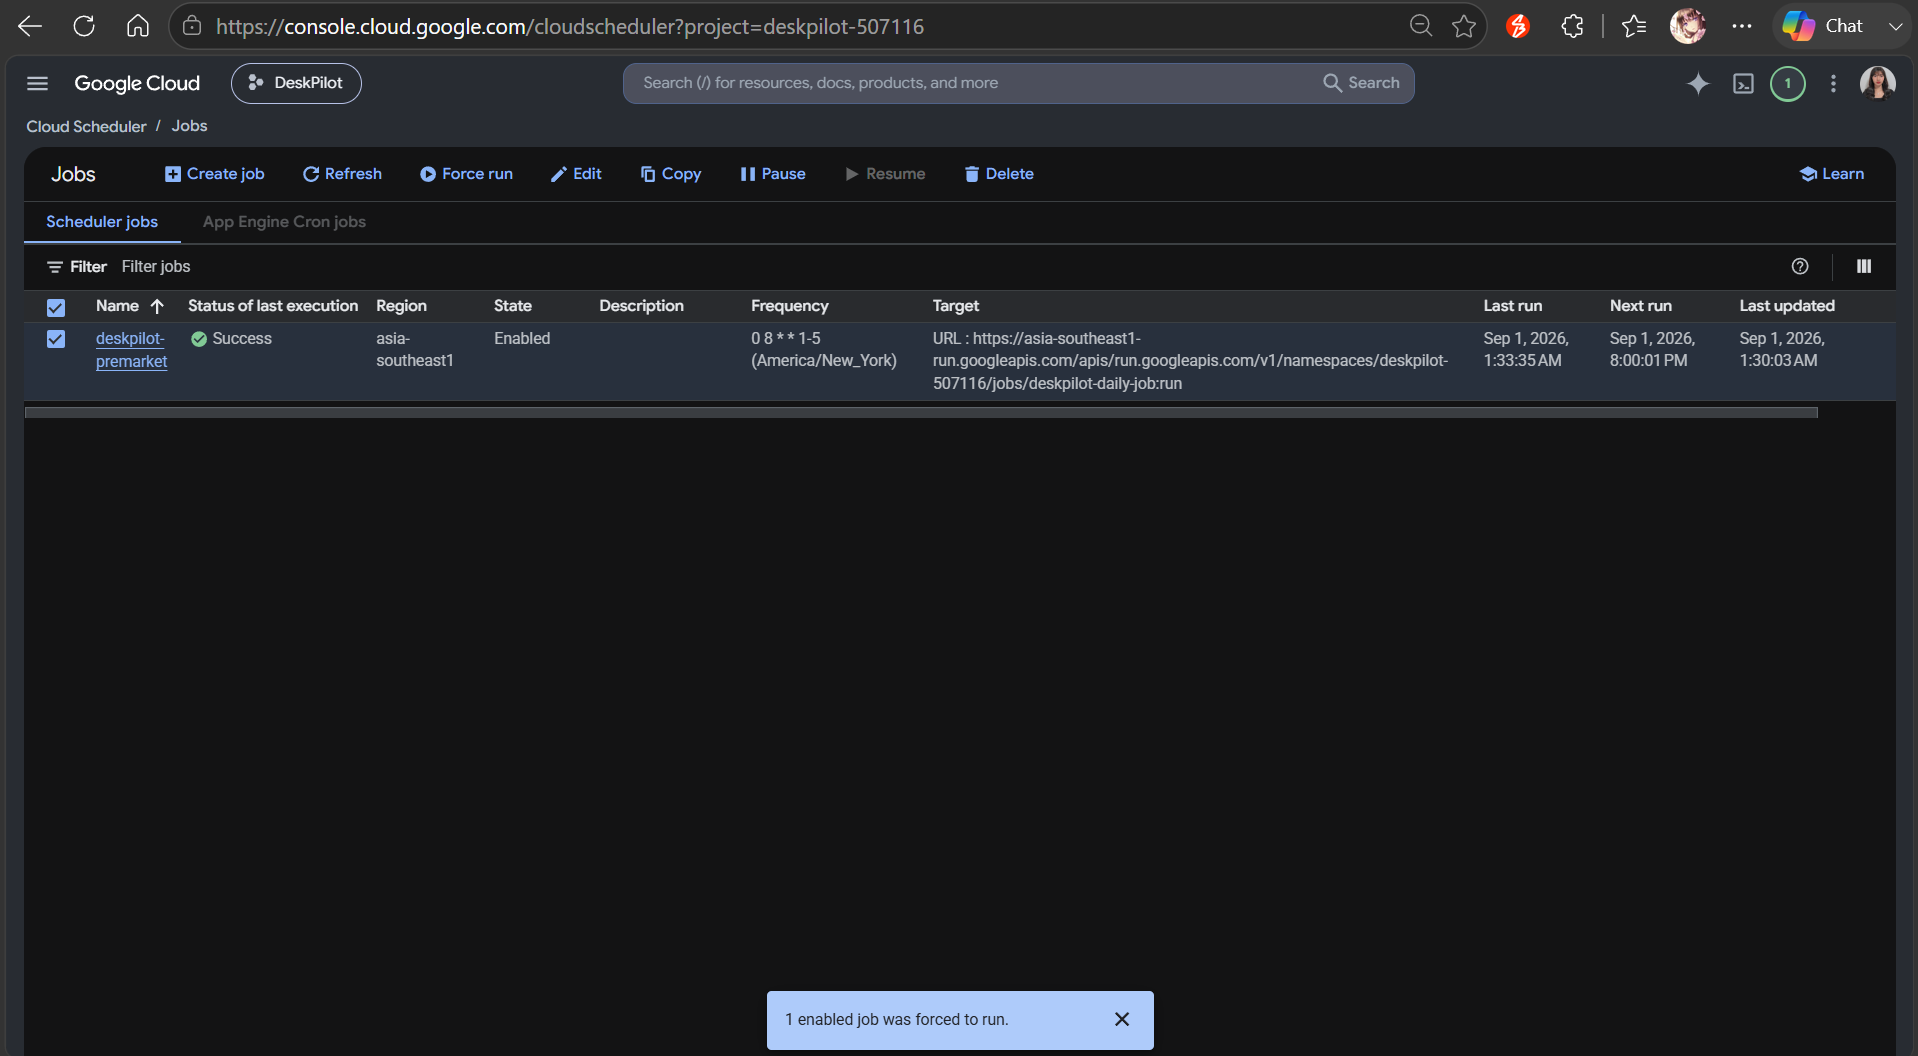Open the red lightning extension icon
Screen dimensions: 1918x1056
pyautogui.click(x=1518, y=26)
